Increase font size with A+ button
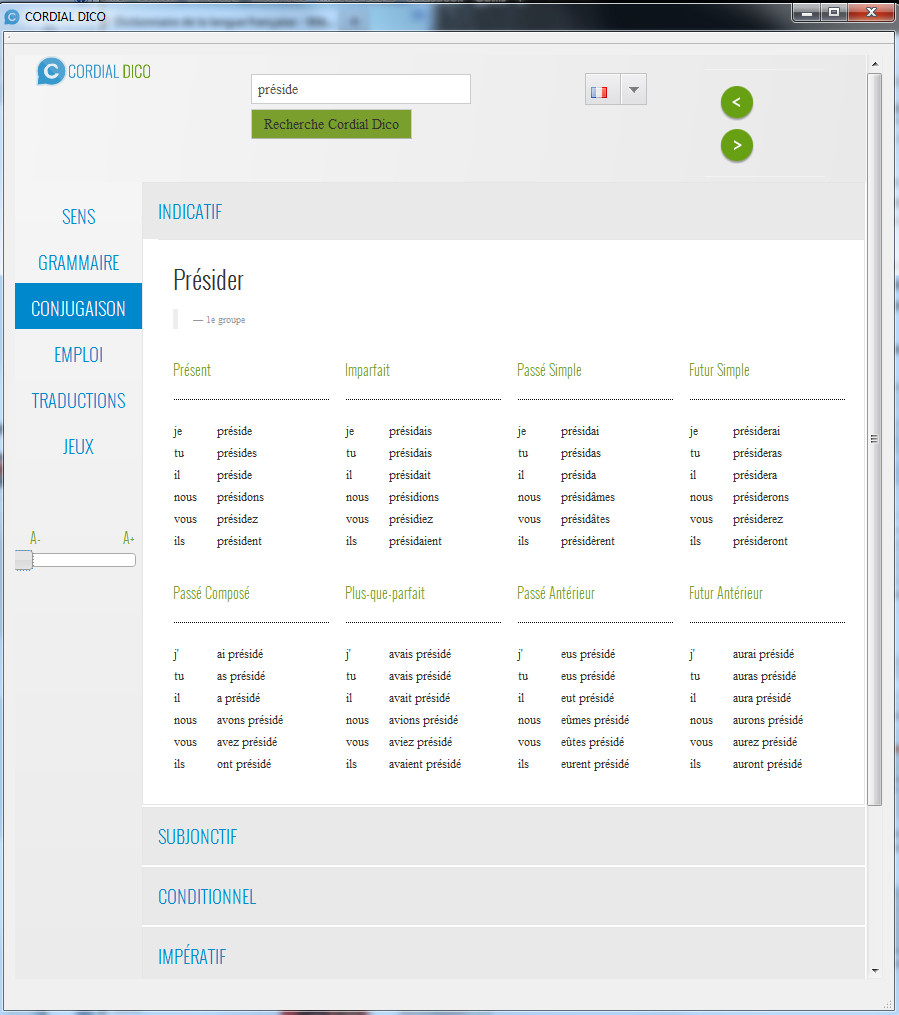 click(x=129, y=538)
